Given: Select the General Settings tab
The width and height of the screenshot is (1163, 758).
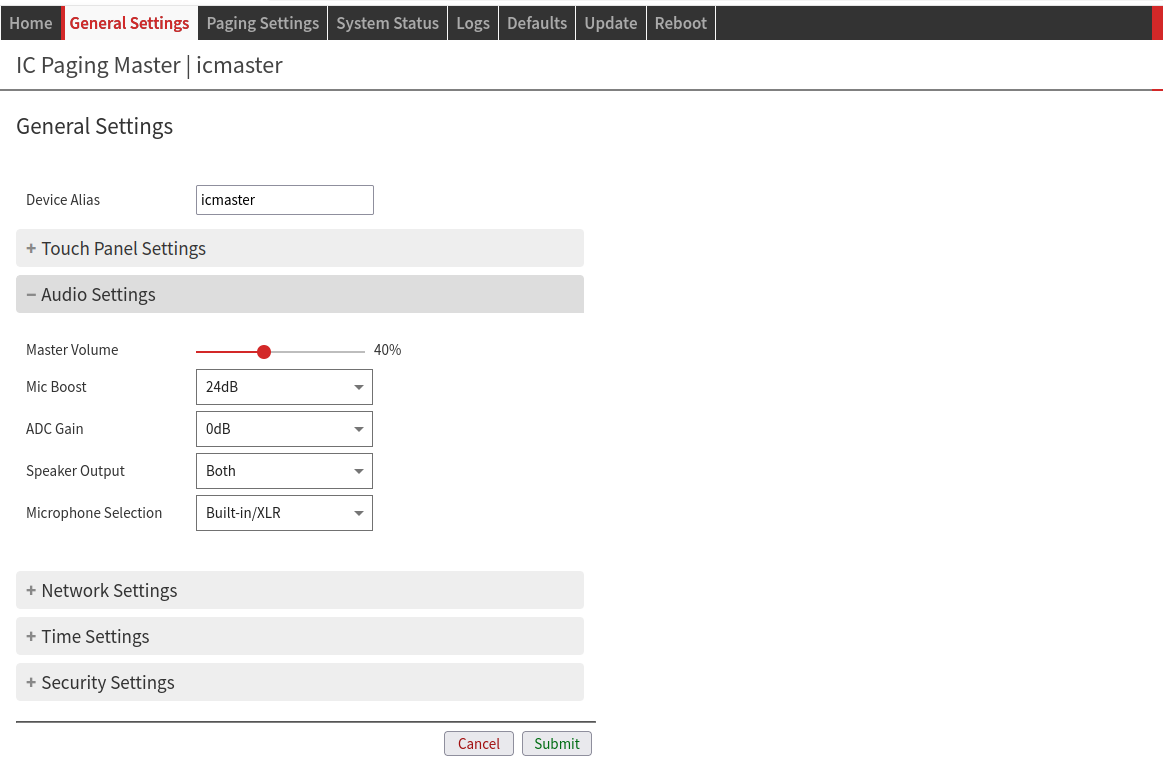Looking at the screenshot, I should point(130,23).
